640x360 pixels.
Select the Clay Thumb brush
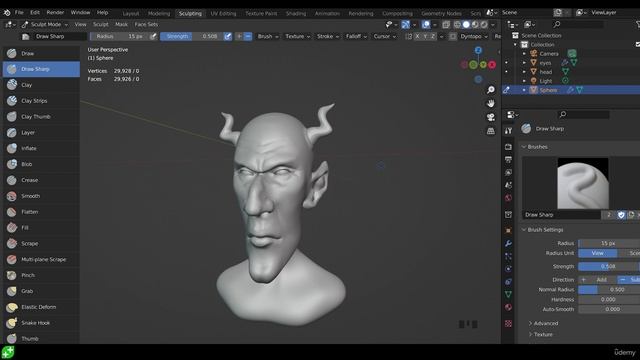pyautogui.click(x=41, y=117)
